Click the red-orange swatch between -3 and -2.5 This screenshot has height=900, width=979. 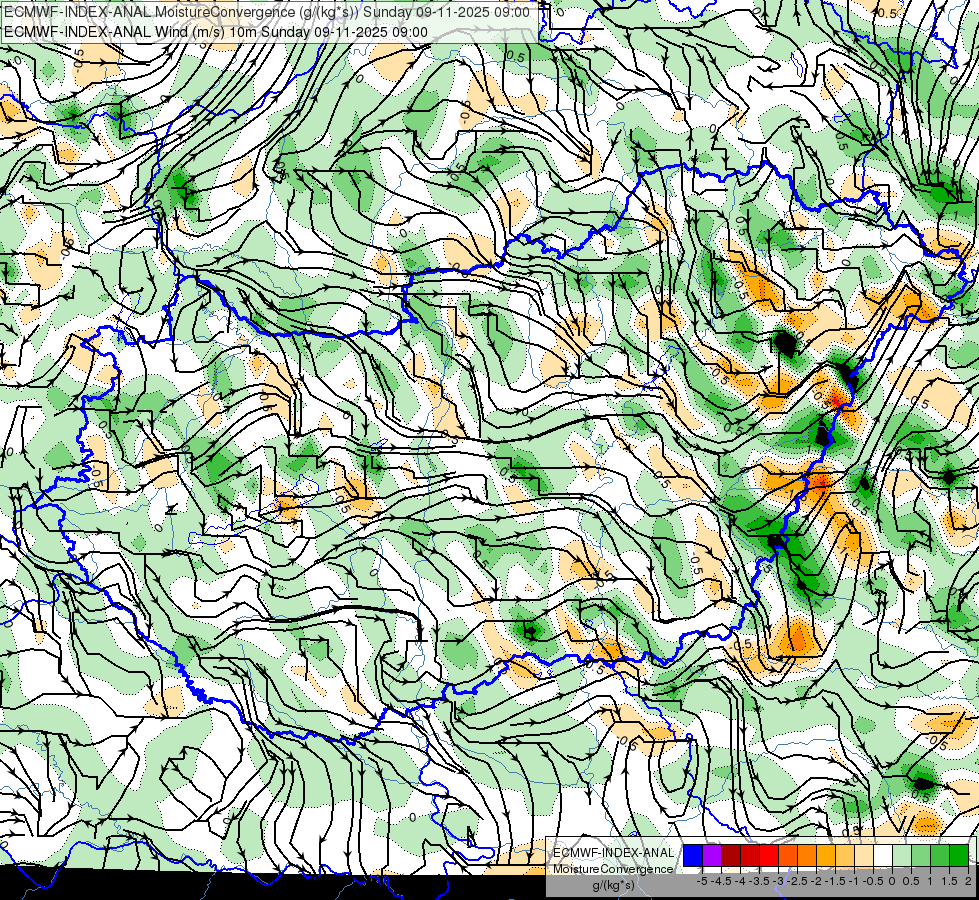coord(788,855)
